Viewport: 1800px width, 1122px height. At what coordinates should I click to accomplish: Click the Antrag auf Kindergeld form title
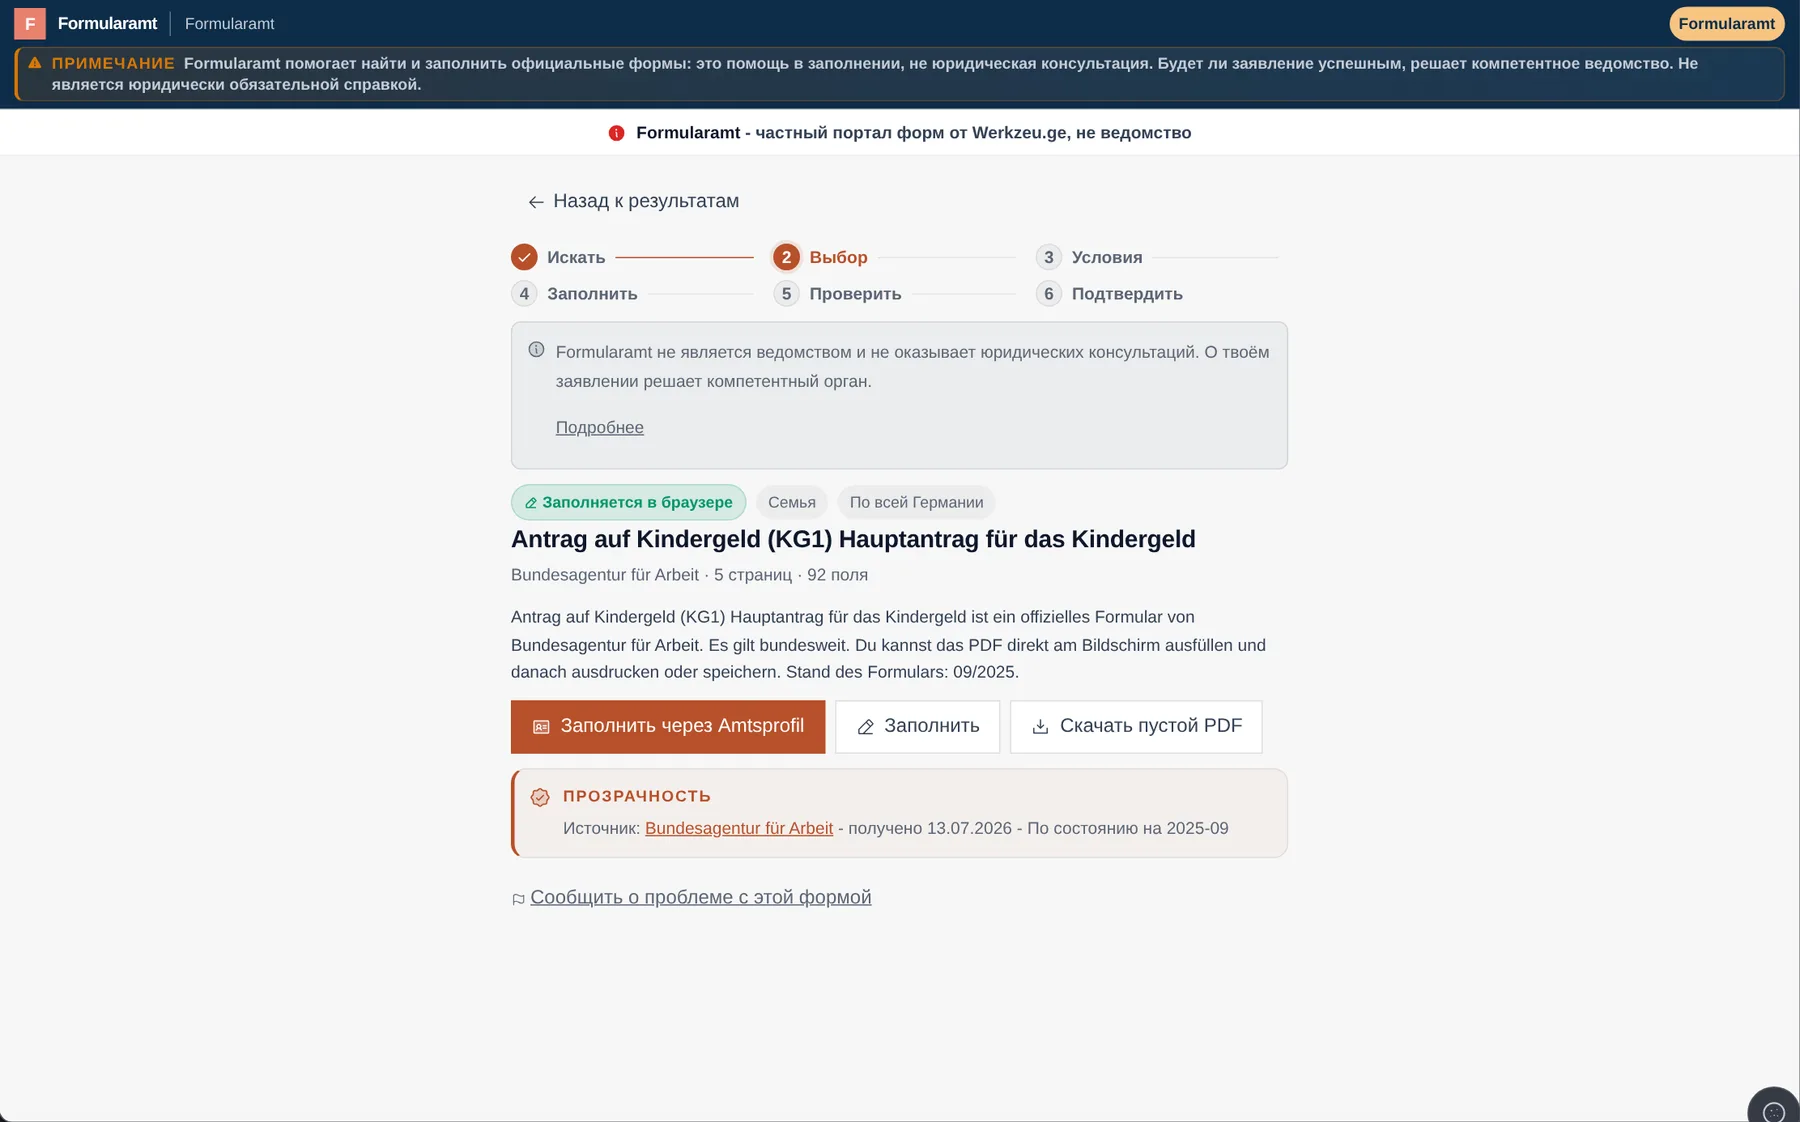(x=853, y=539)
